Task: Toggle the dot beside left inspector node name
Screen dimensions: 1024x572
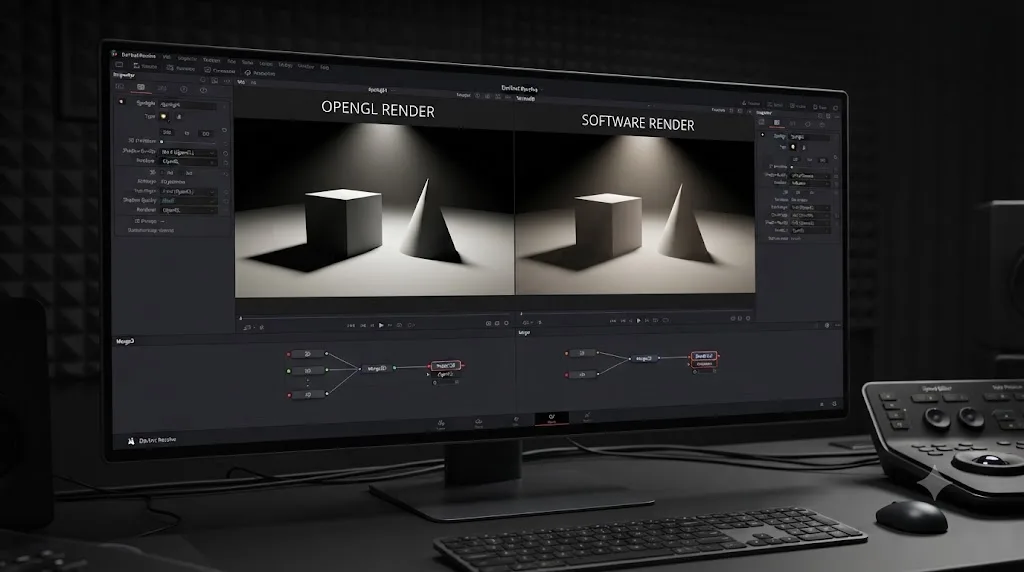Action: point(121,102)
